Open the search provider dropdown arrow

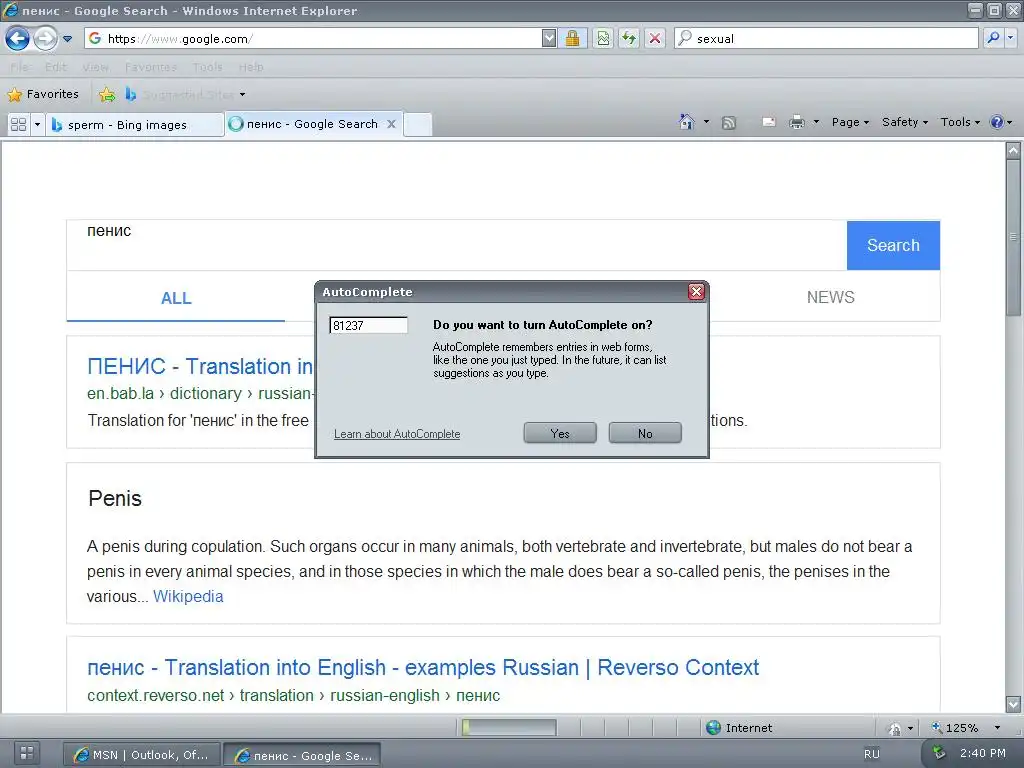1010,38
